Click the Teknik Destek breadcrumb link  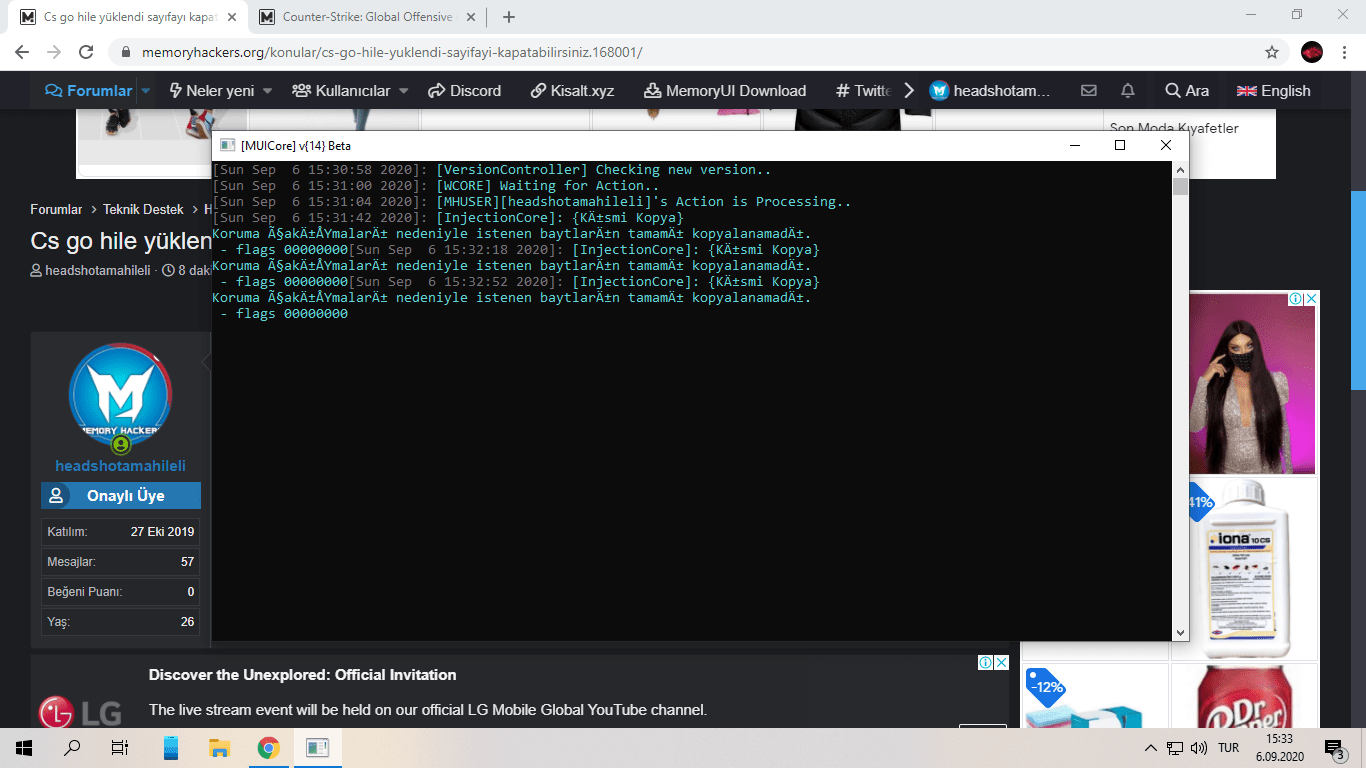click(x=143, y=210)
